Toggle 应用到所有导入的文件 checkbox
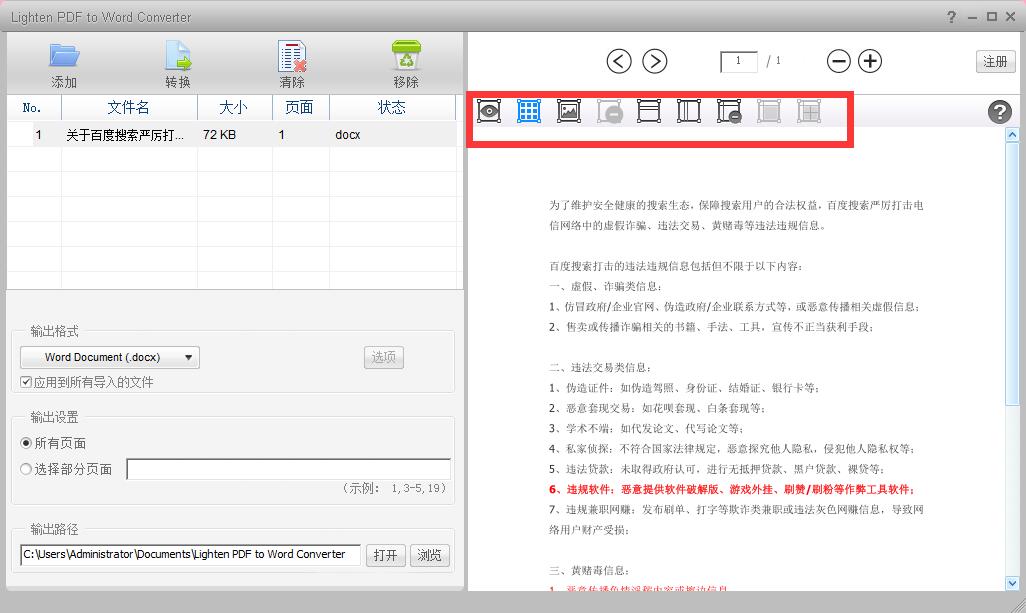This screenshot has height=613, width=1026. pyautogui.click(x=26, y=382)
